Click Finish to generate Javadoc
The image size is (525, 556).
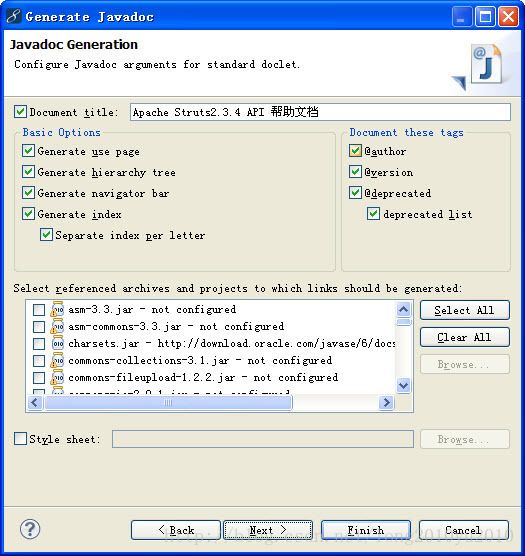coord(366,530)
